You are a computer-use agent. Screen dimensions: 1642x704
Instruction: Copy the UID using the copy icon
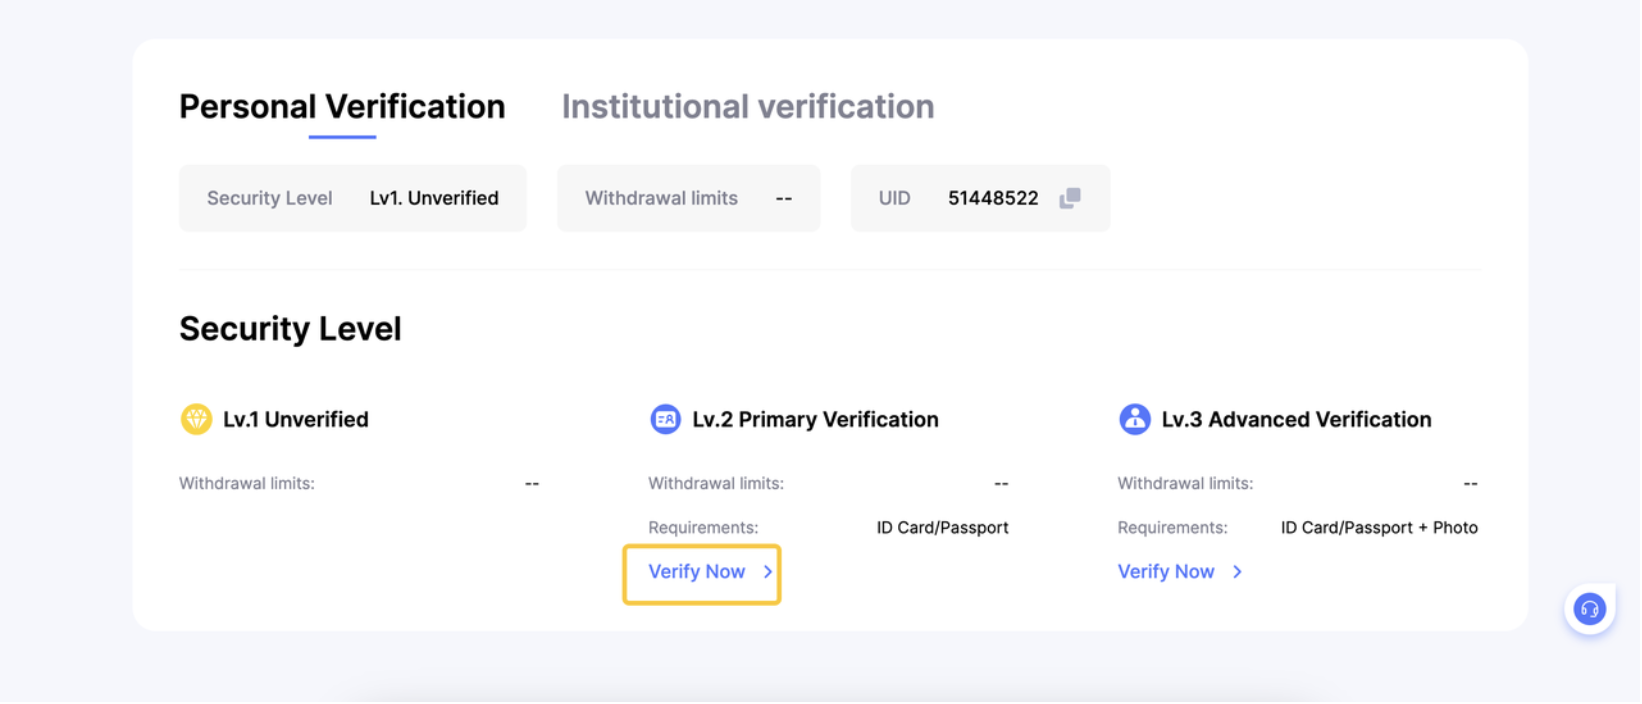tap(1070, 198)
